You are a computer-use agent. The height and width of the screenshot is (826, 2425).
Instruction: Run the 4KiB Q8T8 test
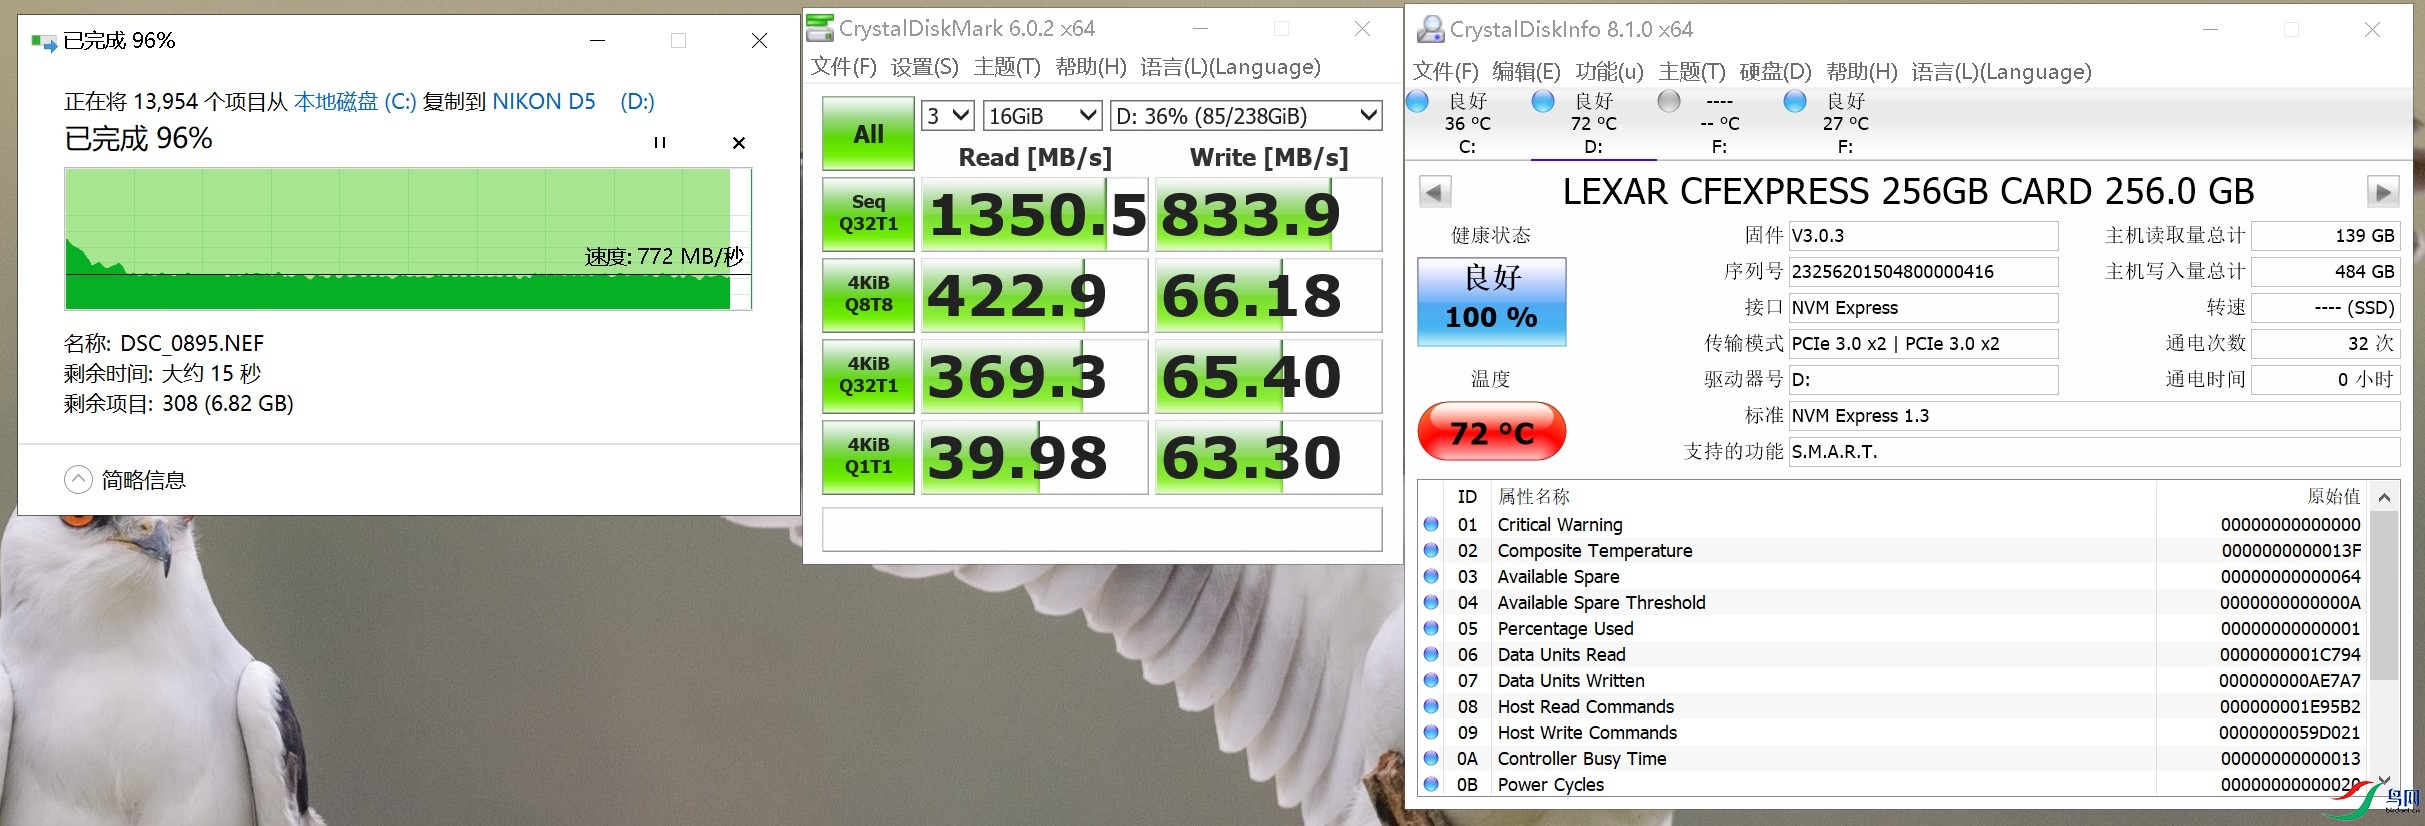click(x=868, y=294)
